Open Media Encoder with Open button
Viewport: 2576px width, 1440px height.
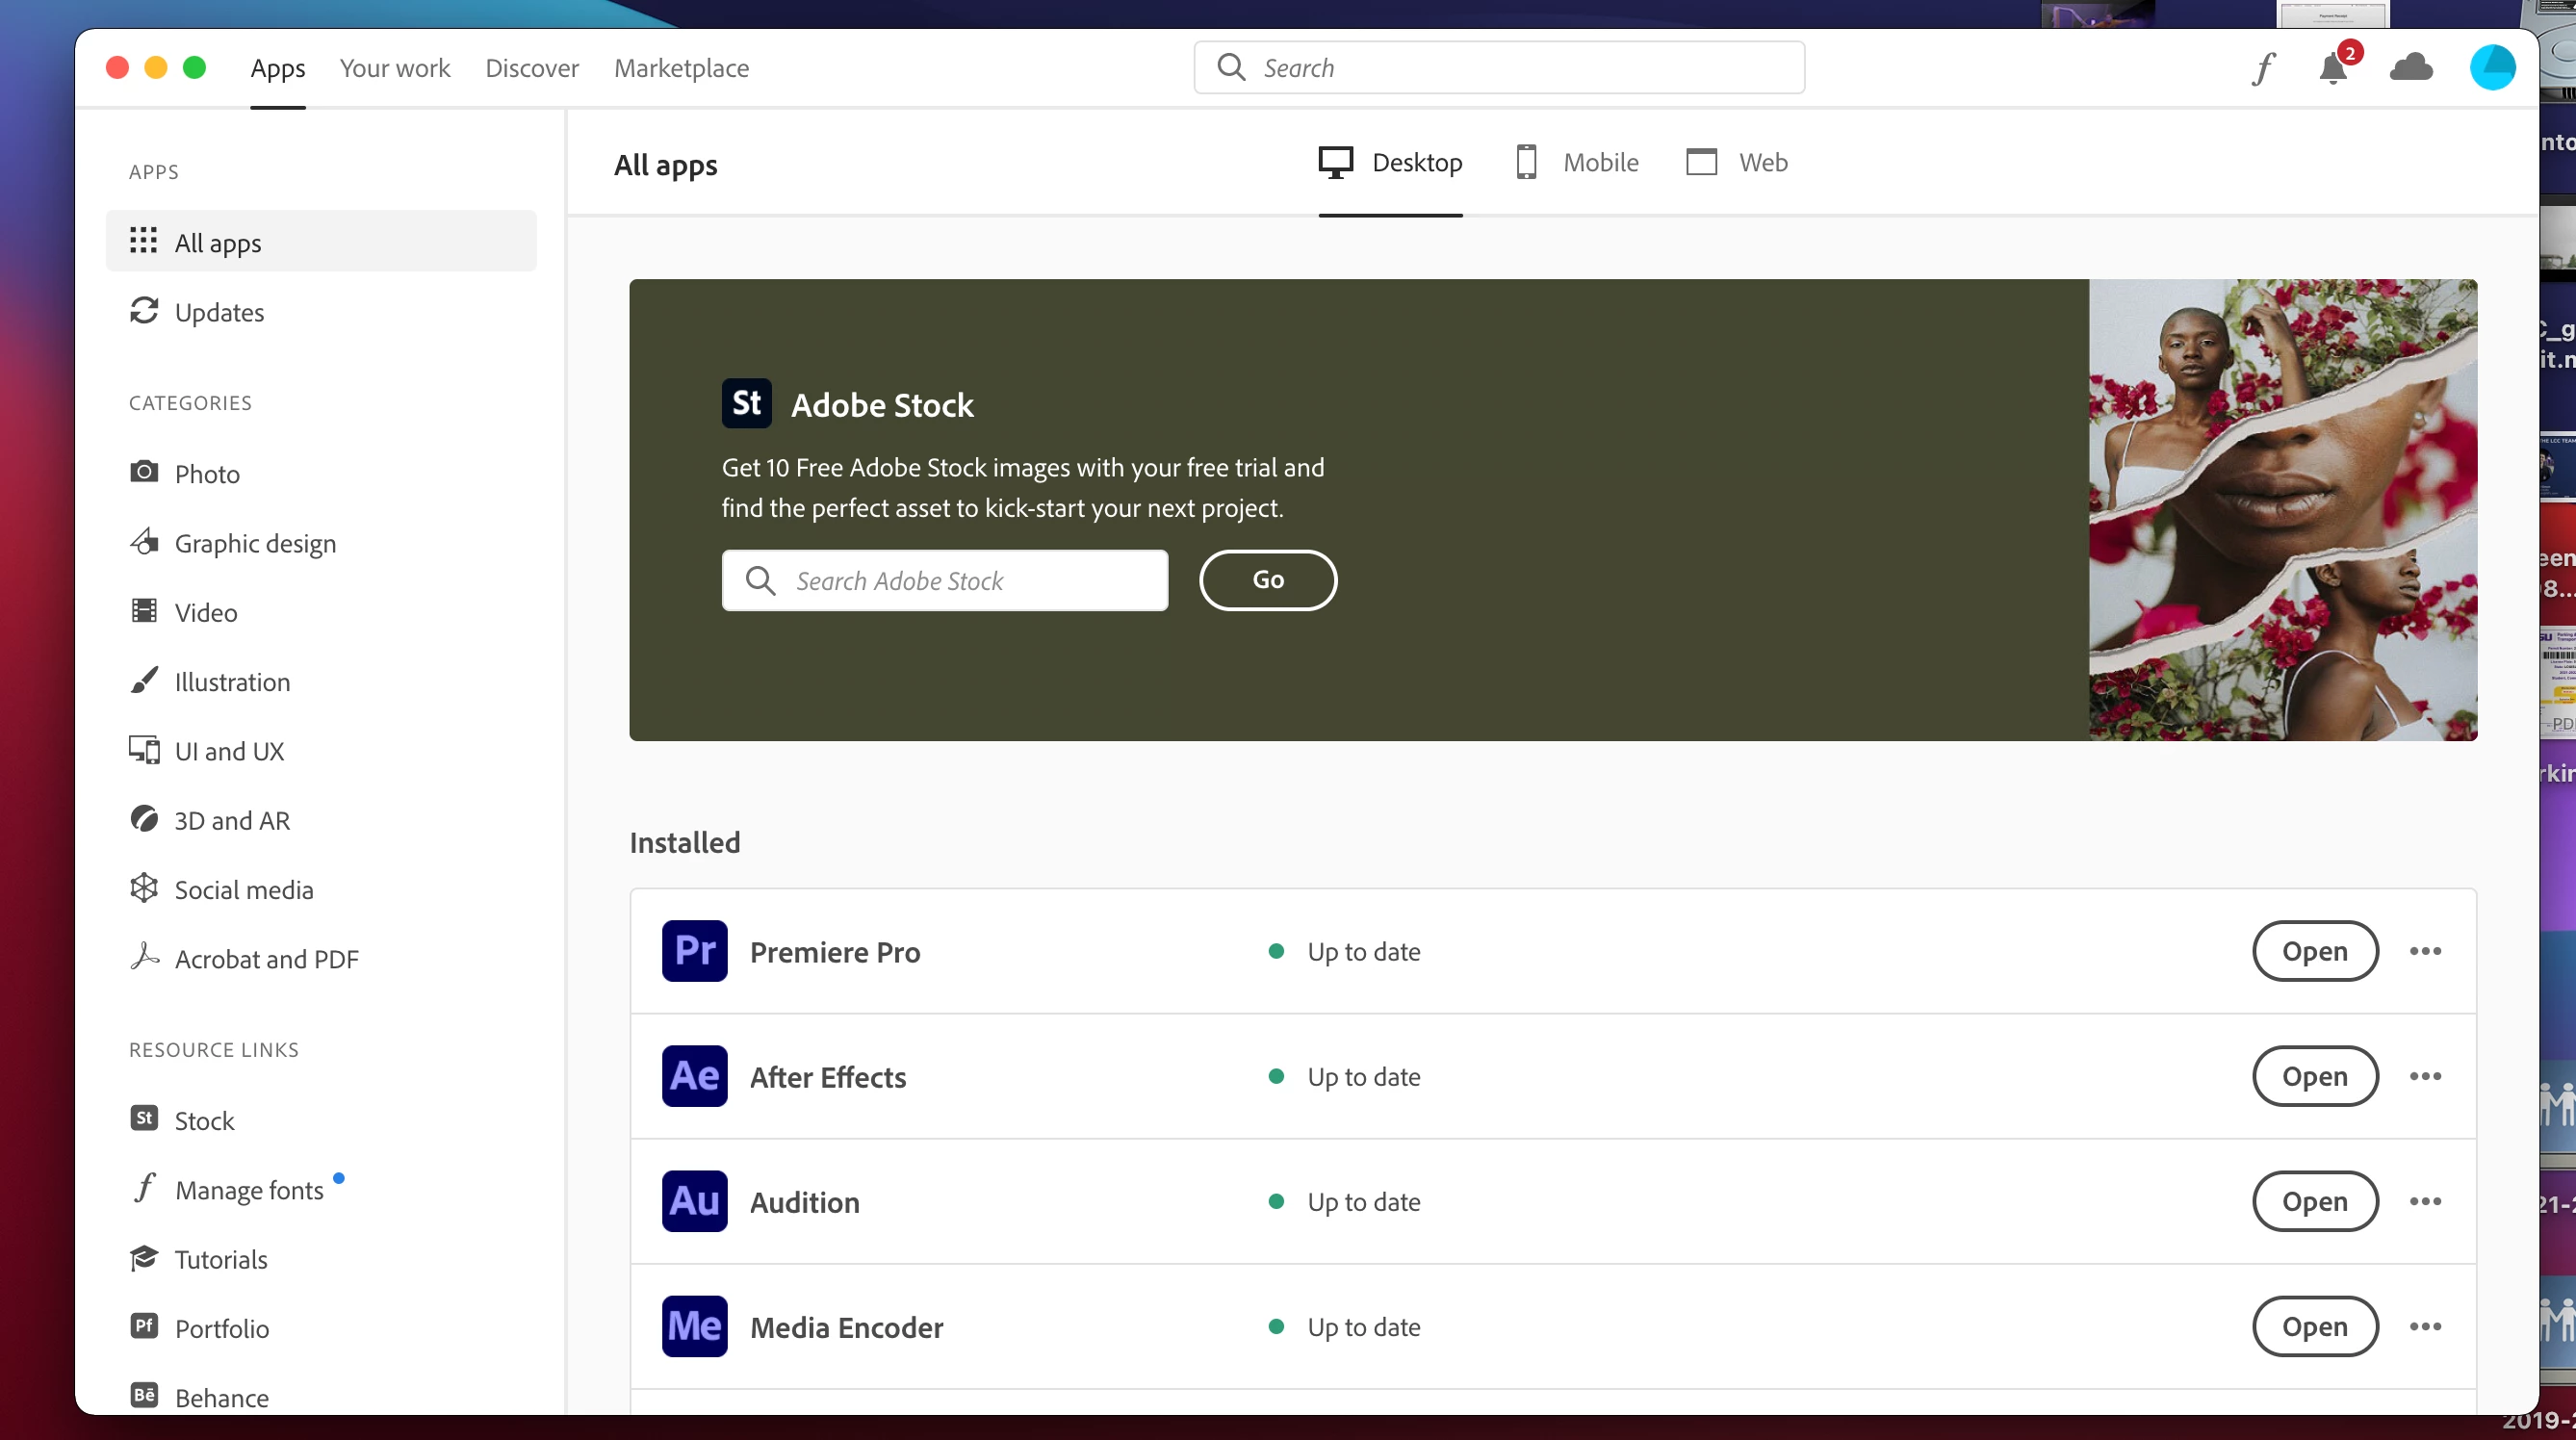tap(2314, 1326)
